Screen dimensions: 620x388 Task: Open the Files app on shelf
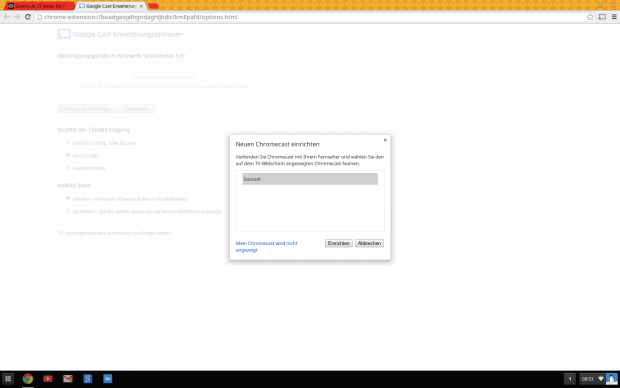(108, 379)
